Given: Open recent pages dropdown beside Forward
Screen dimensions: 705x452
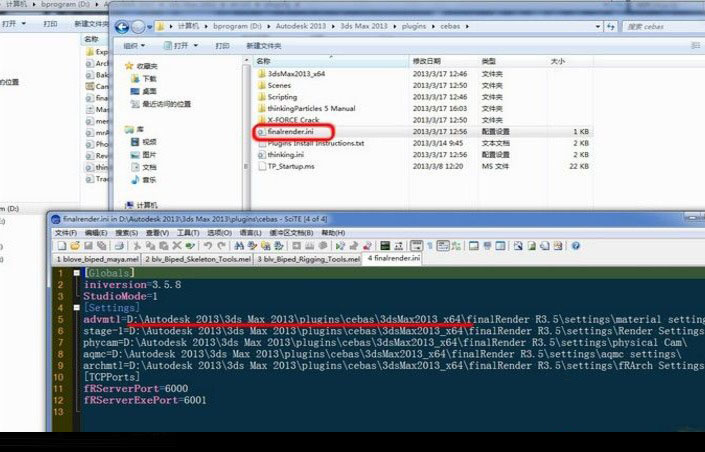Looking at the screenshot, I should [149, 27].
